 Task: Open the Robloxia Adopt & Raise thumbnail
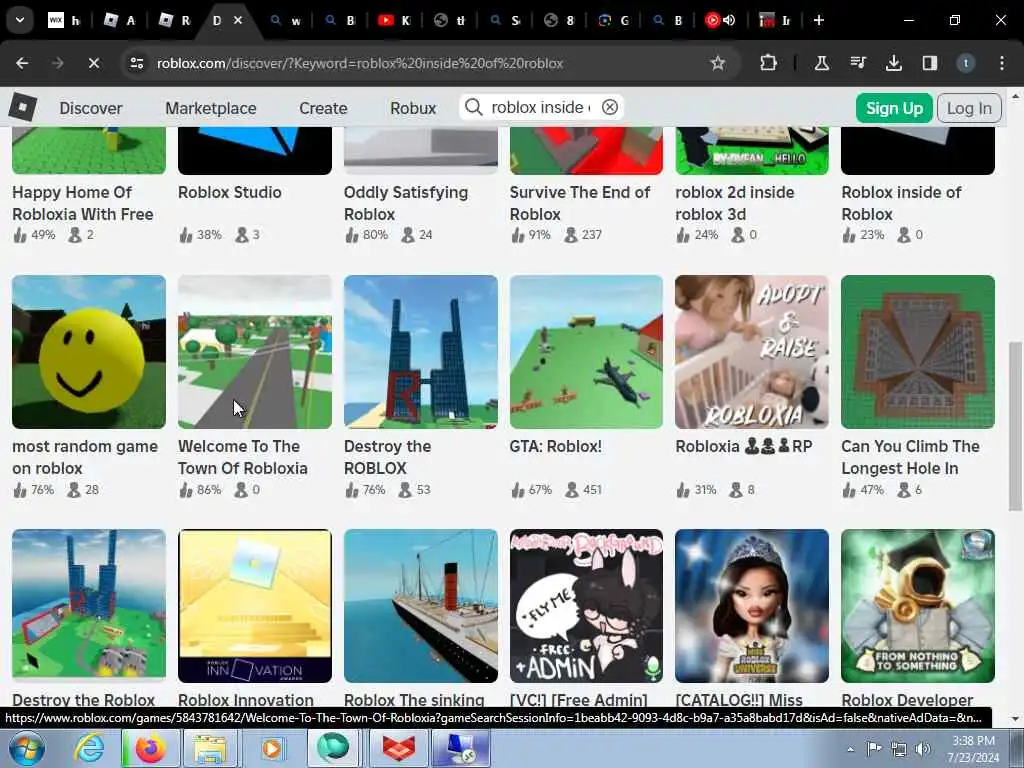(x=752, y=351)
